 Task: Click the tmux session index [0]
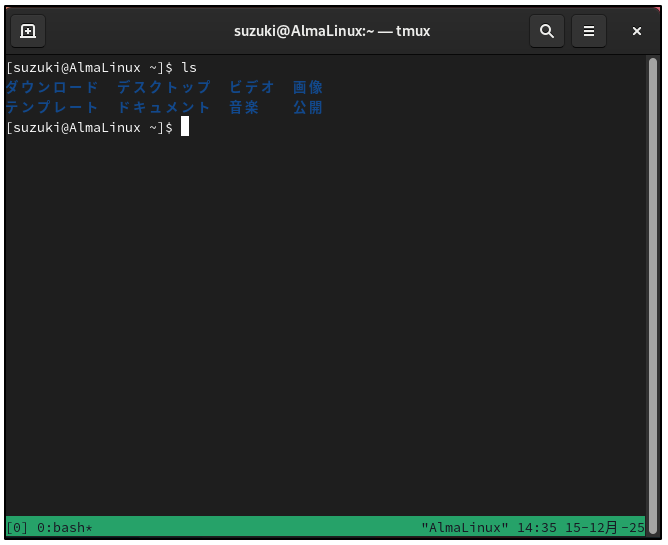point(17,527)
